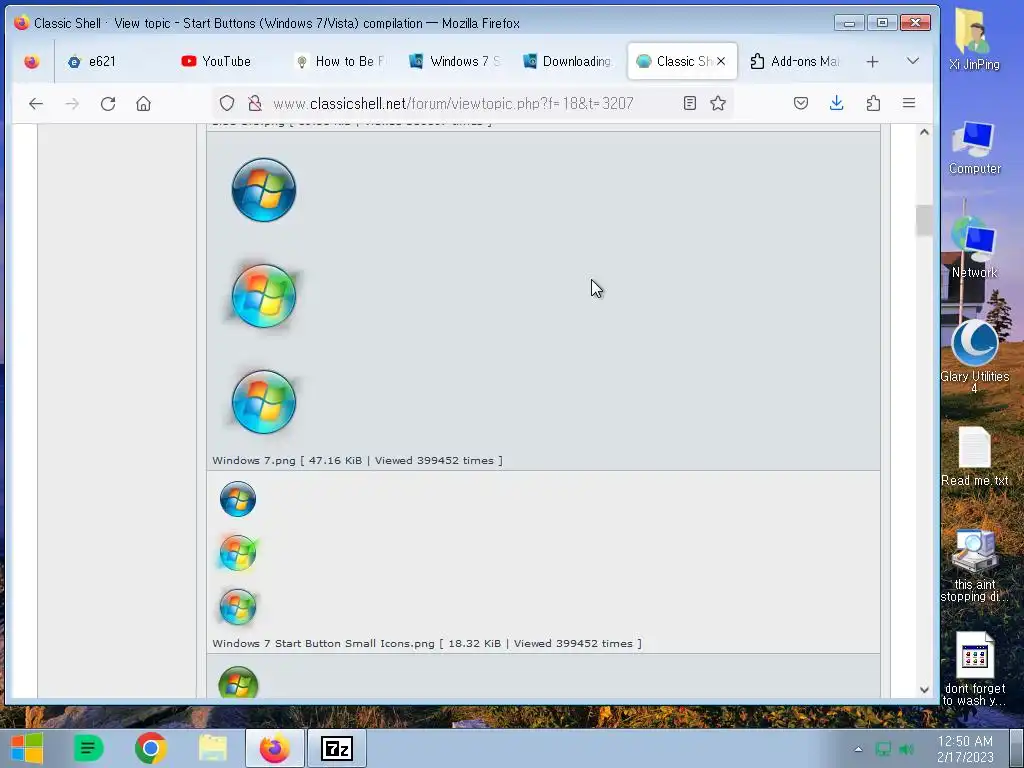
Task: Click the middle small glowing Start orb
Action: point(238,552)
